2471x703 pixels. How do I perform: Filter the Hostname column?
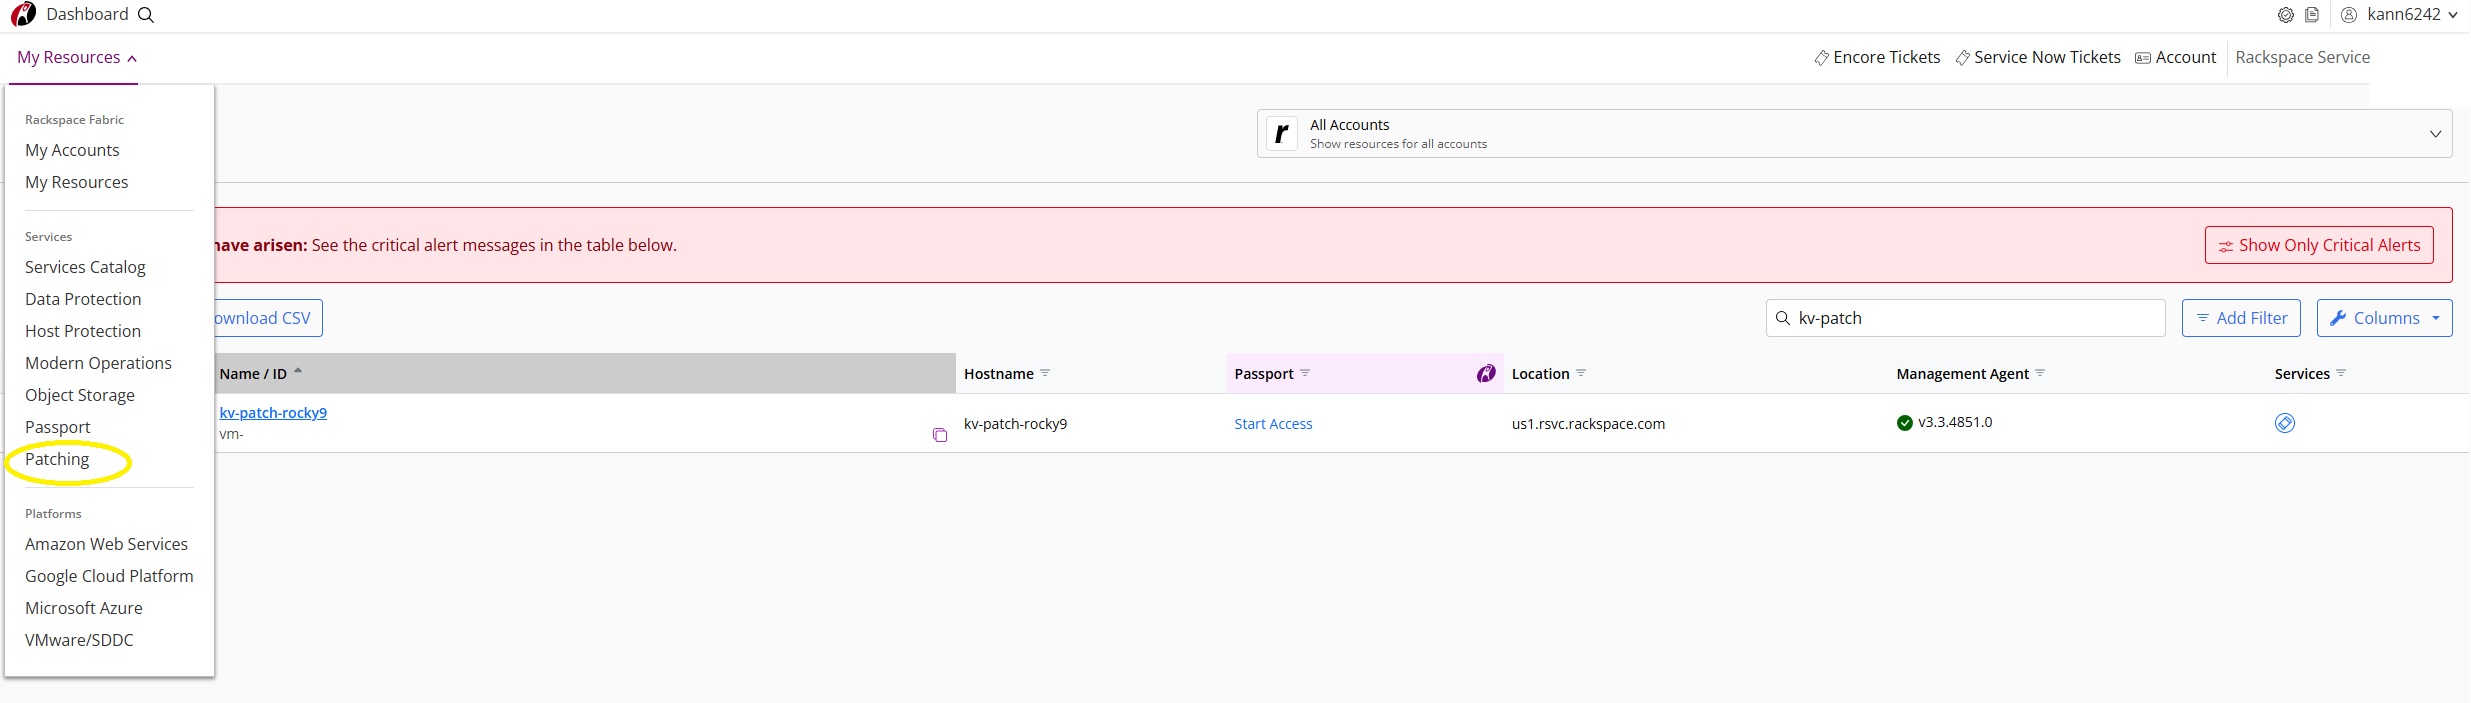[x=1045, y=373]
